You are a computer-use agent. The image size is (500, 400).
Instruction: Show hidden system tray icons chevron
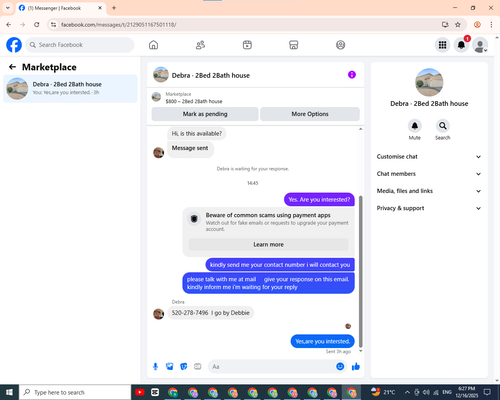coord(407,392)
